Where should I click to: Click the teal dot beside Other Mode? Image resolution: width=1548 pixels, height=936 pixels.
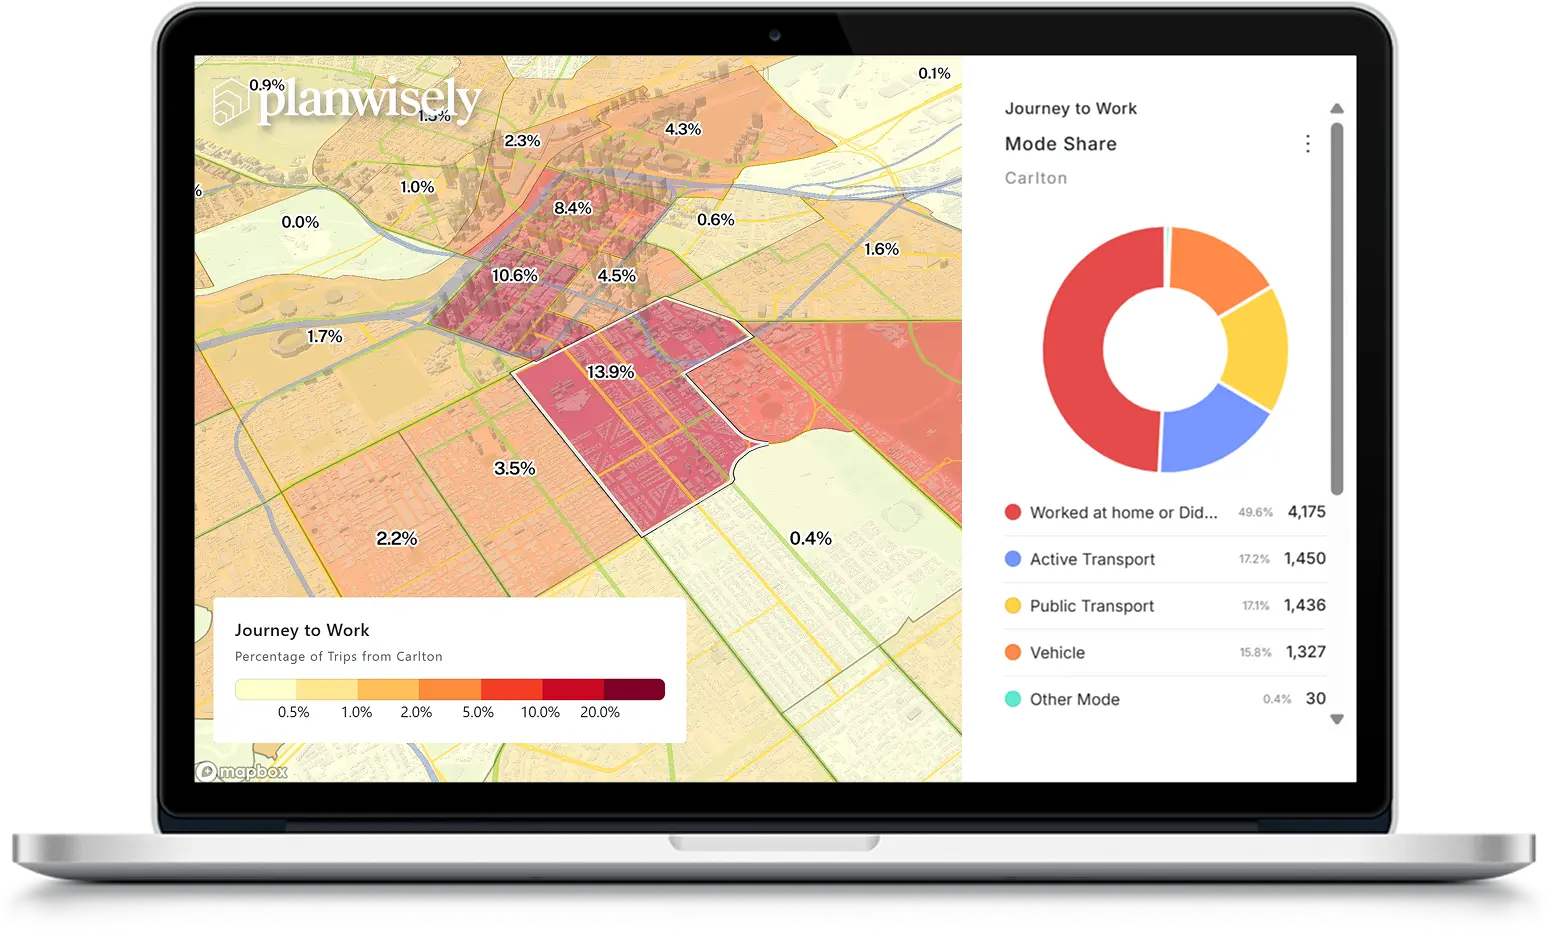[1013, 699]
